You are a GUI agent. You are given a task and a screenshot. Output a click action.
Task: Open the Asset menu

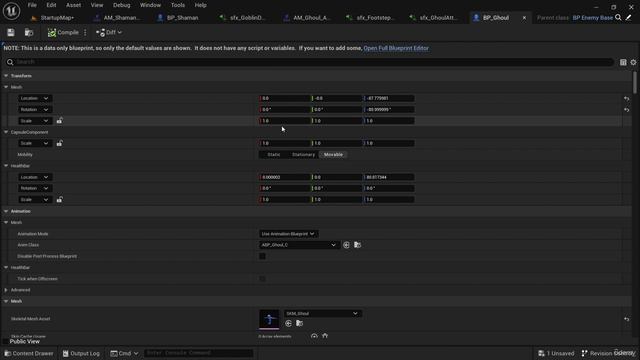[73, 5]
